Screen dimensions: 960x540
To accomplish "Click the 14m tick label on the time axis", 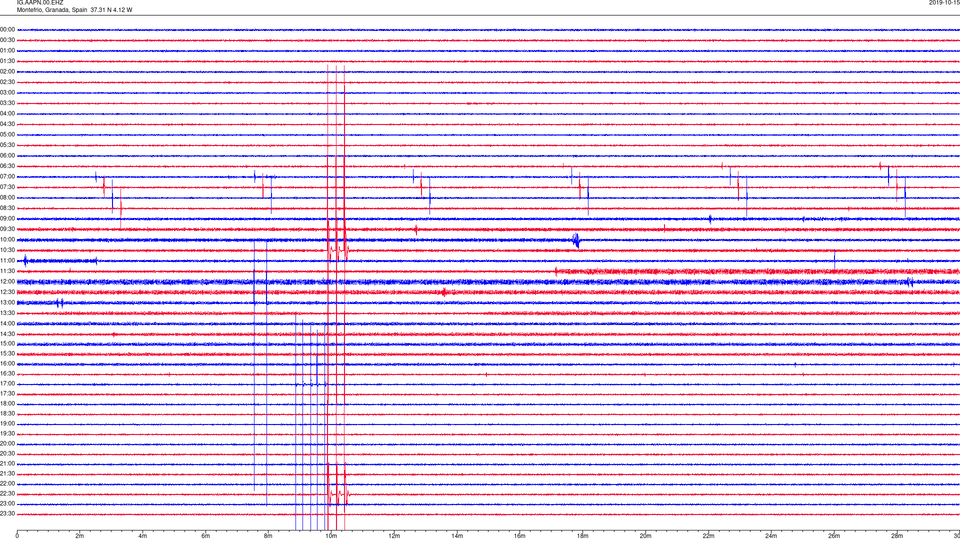I will 457,536.
